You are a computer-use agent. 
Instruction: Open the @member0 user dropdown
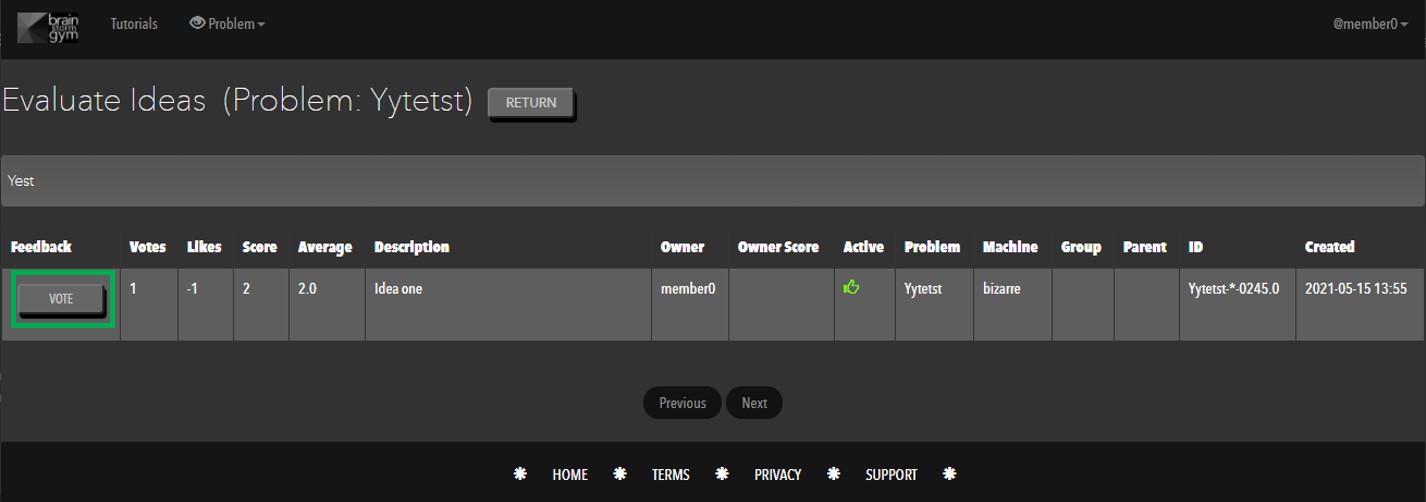(x=1368, y=24)
